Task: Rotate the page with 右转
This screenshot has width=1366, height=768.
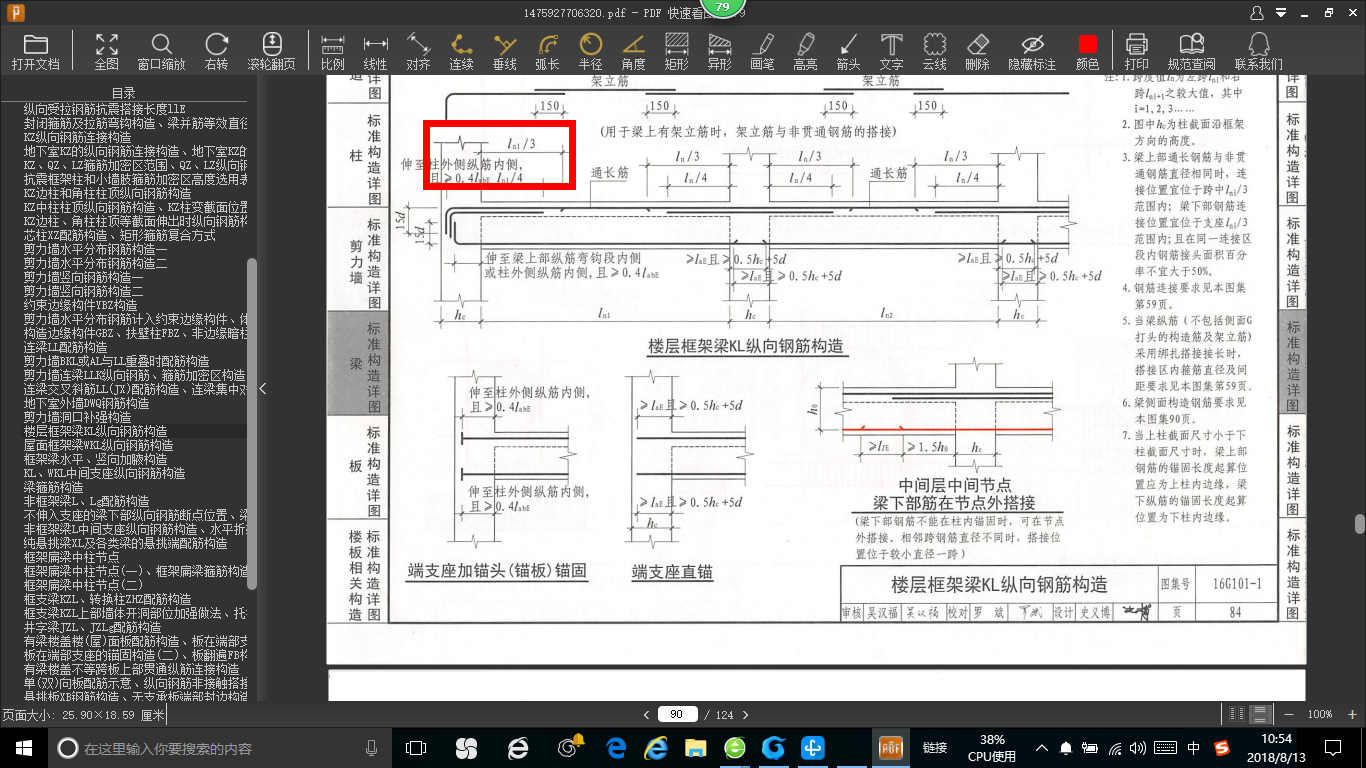Action: 216,51
